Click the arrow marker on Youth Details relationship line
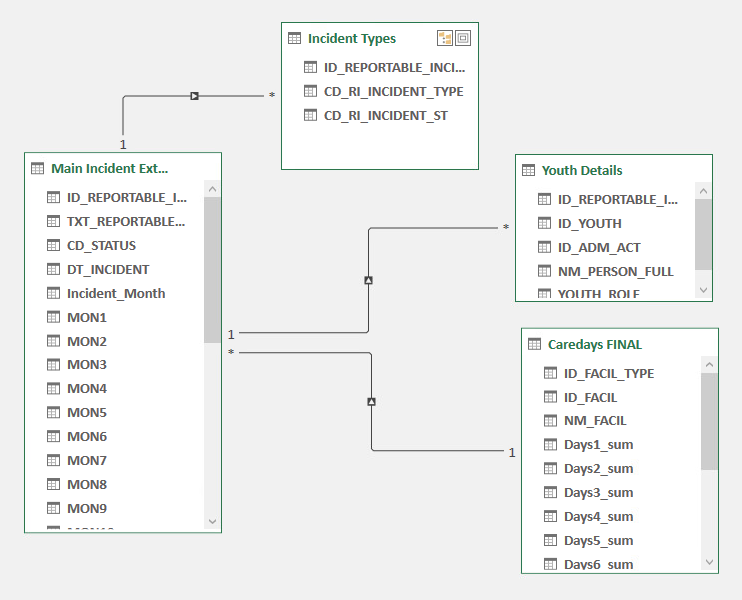The height and width of the screenshot is (600, 742). [369, 280]
